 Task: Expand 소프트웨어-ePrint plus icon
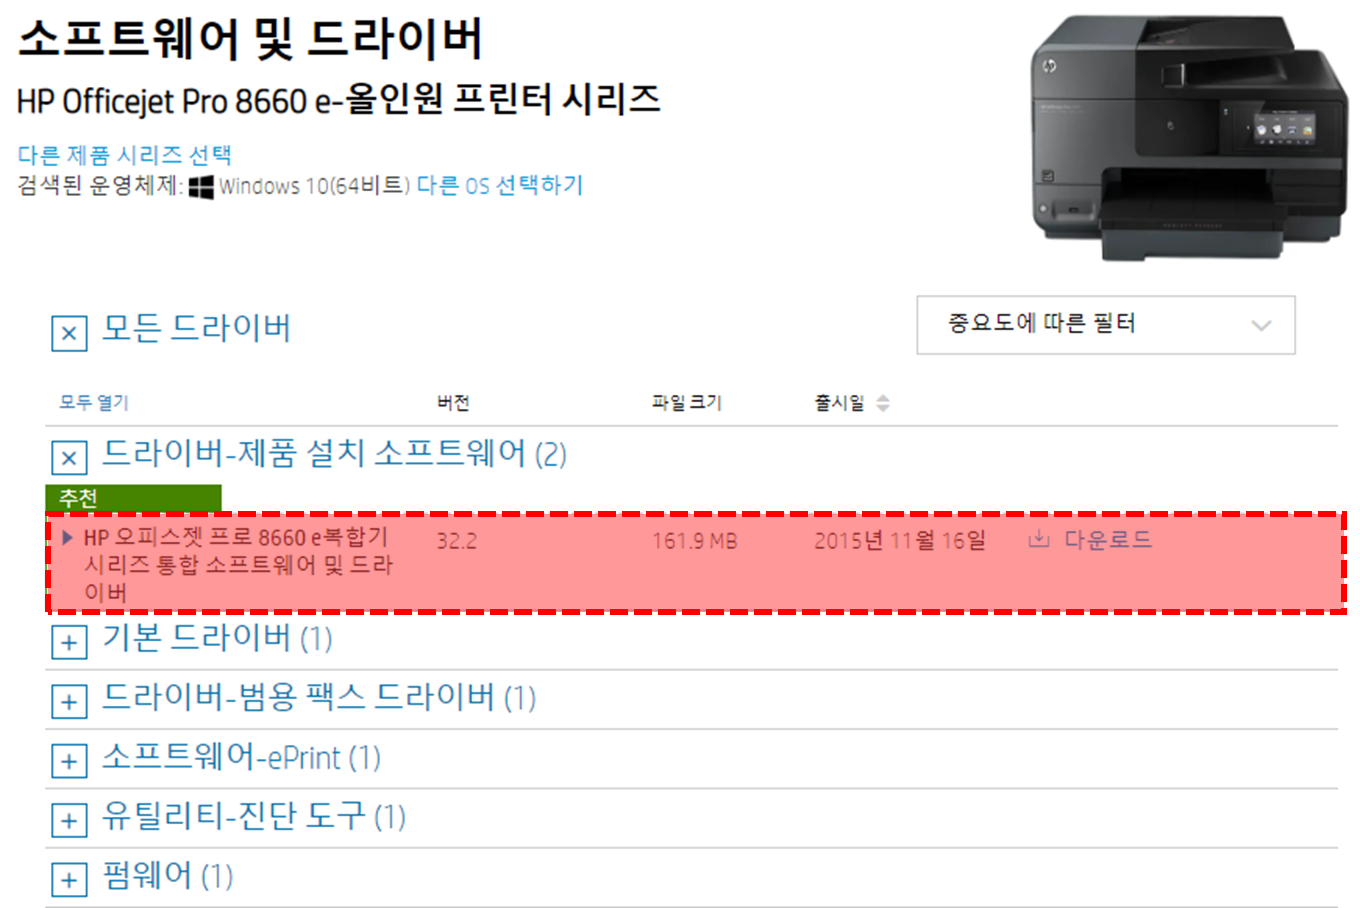[69, 762]
